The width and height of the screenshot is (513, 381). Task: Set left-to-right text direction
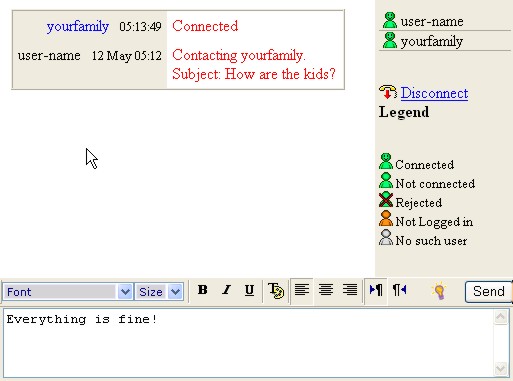[376, 290]
